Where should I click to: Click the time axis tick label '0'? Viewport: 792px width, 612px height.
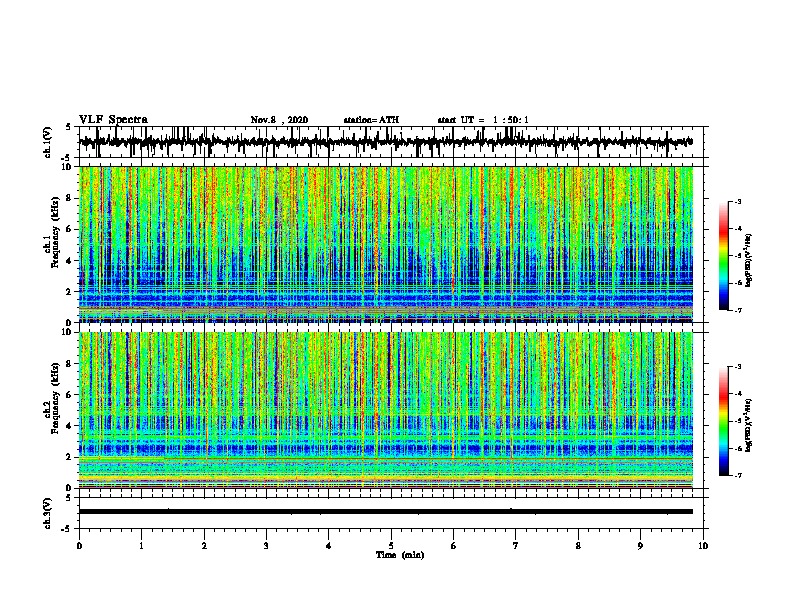[79, 545]
